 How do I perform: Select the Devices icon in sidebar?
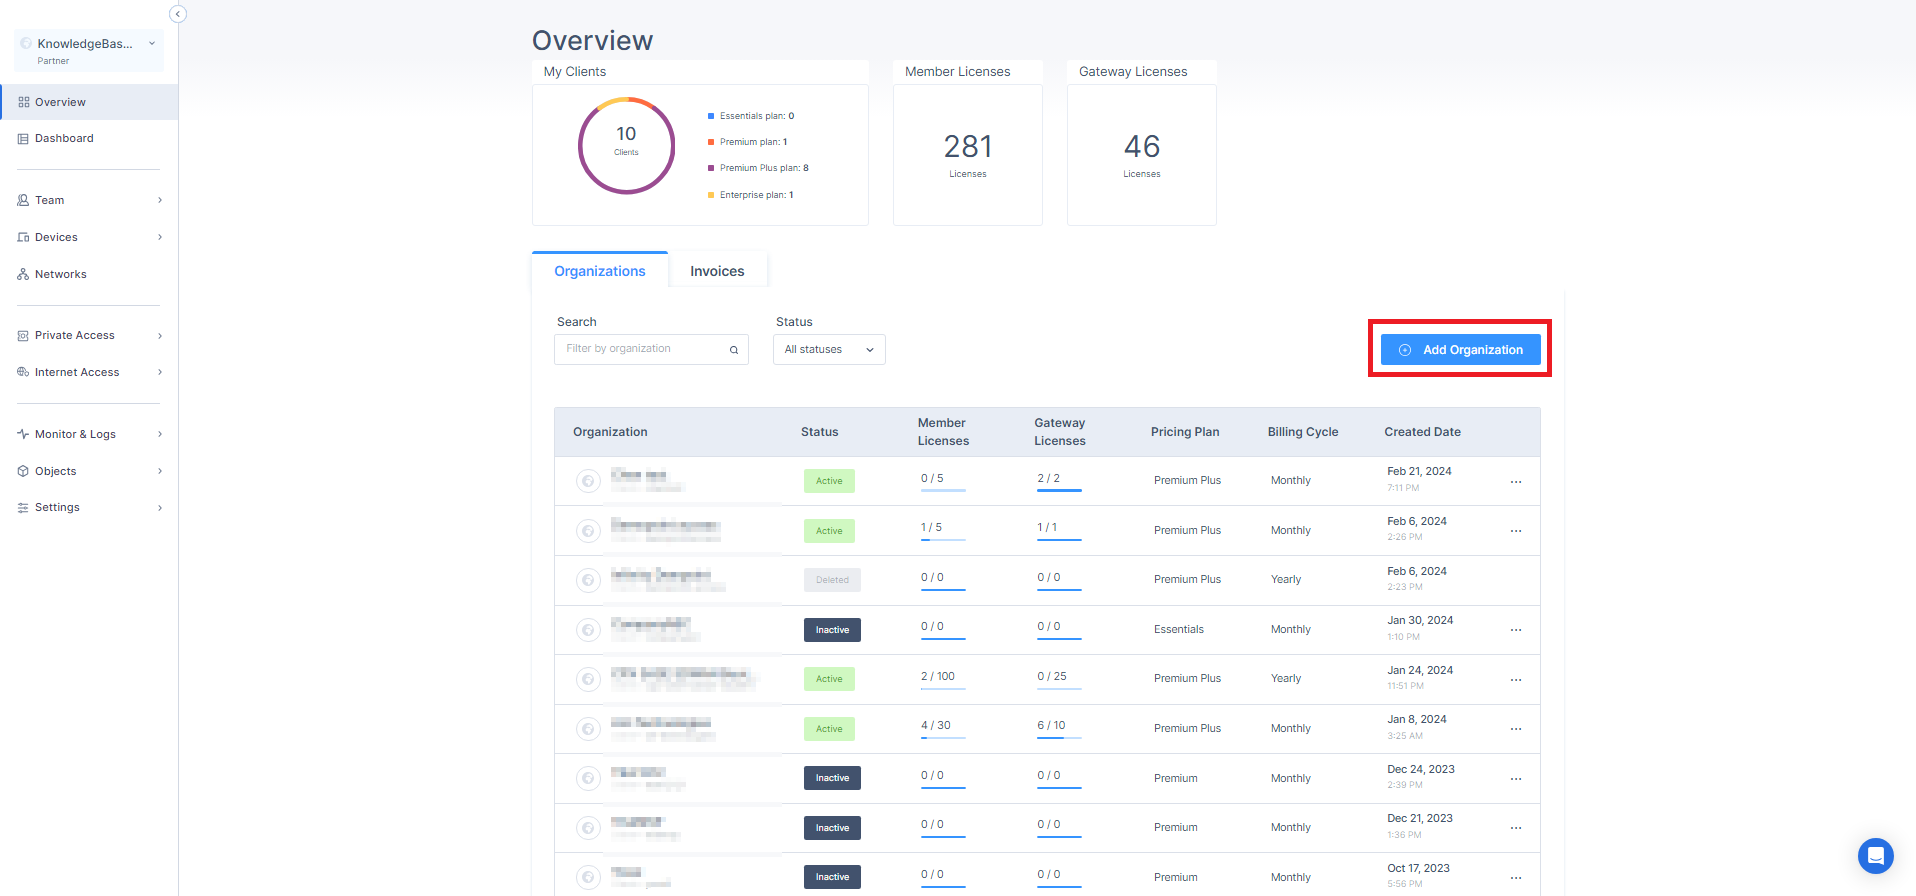click(x=24, y=237)
